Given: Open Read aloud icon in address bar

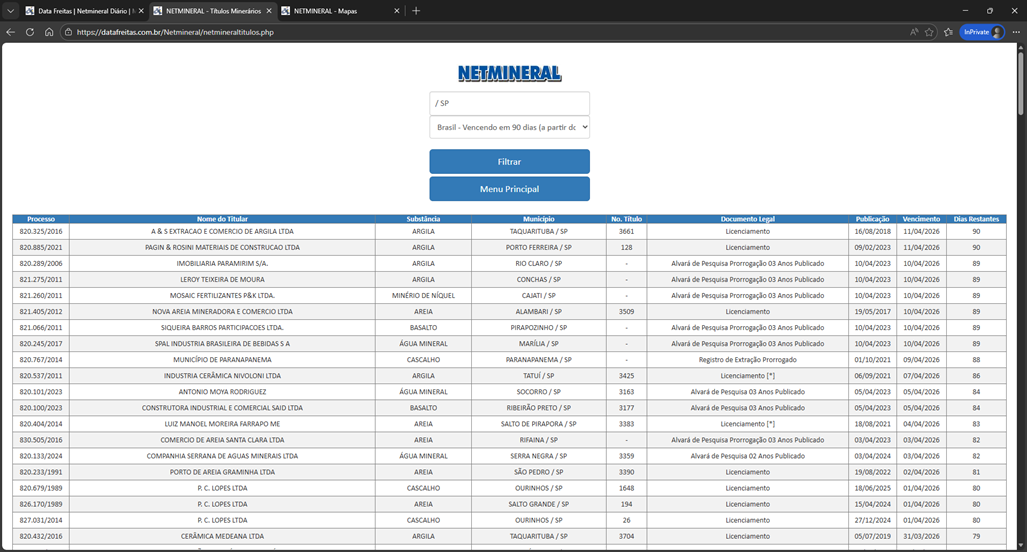Looking at the screenshot, I should pos(914,32).
